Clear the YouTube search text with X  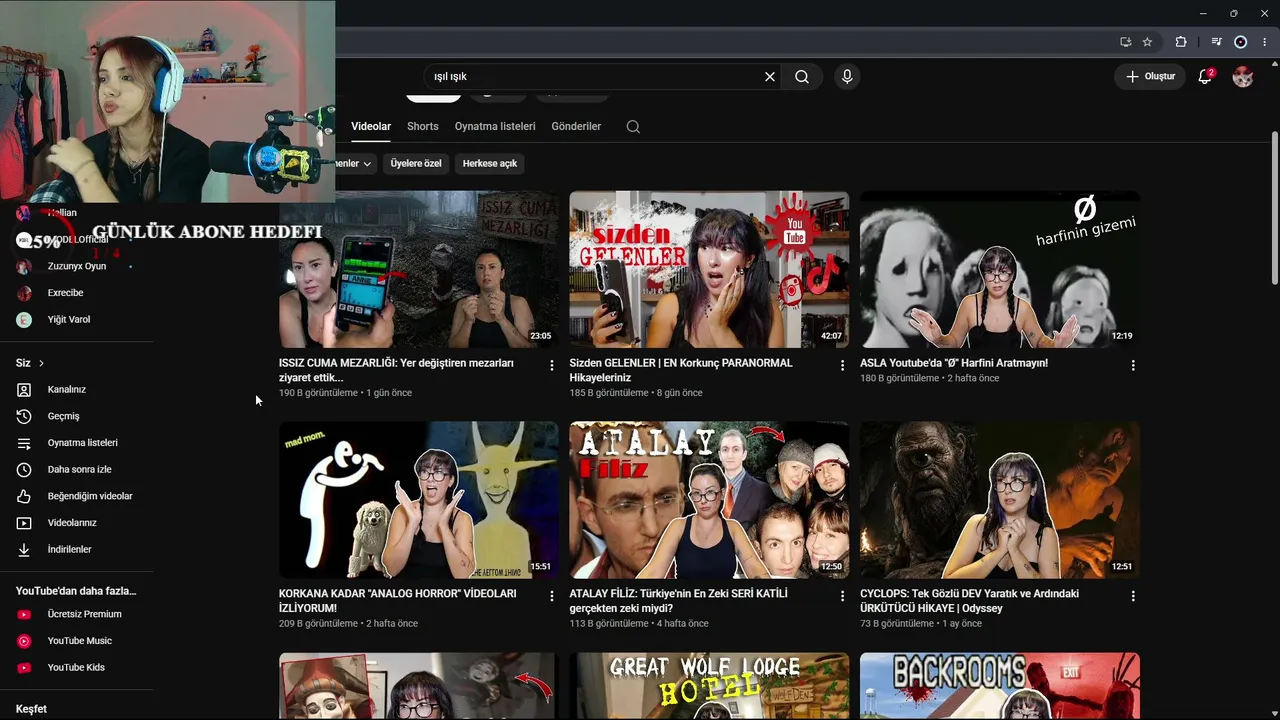[770, 76]
